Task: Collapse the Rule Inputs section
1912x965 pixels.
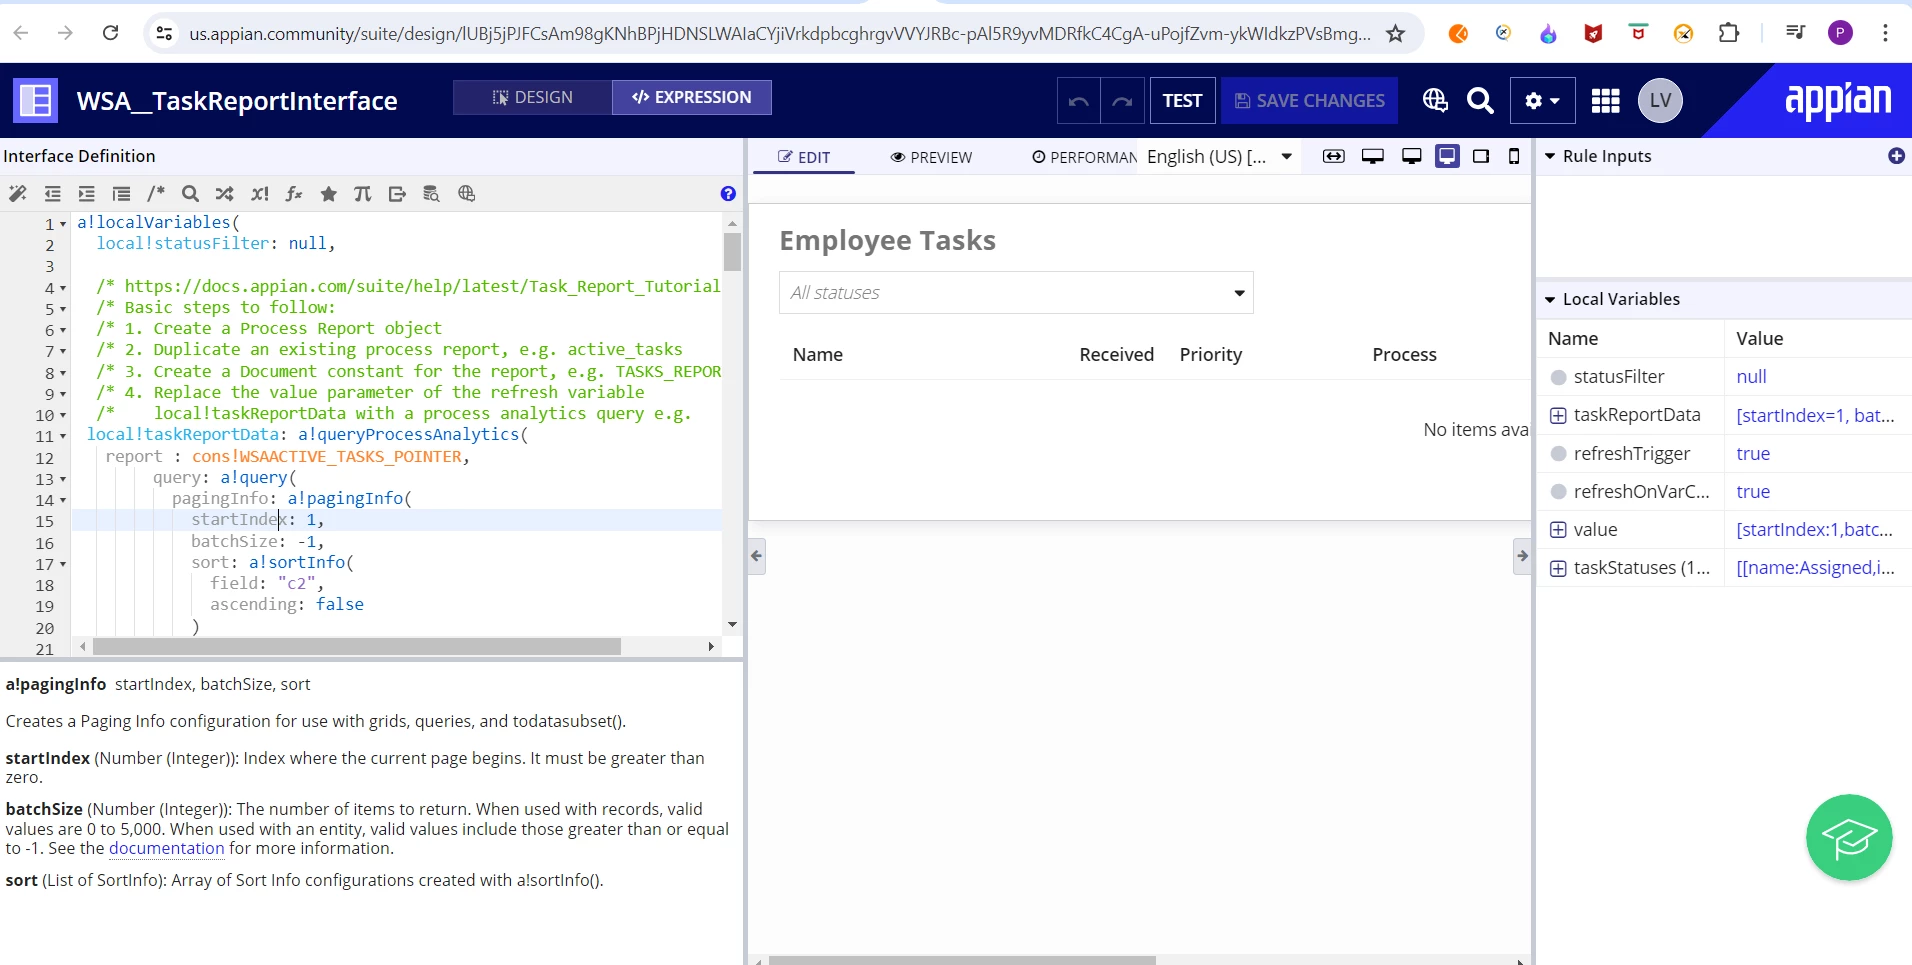Action: 1550,156
